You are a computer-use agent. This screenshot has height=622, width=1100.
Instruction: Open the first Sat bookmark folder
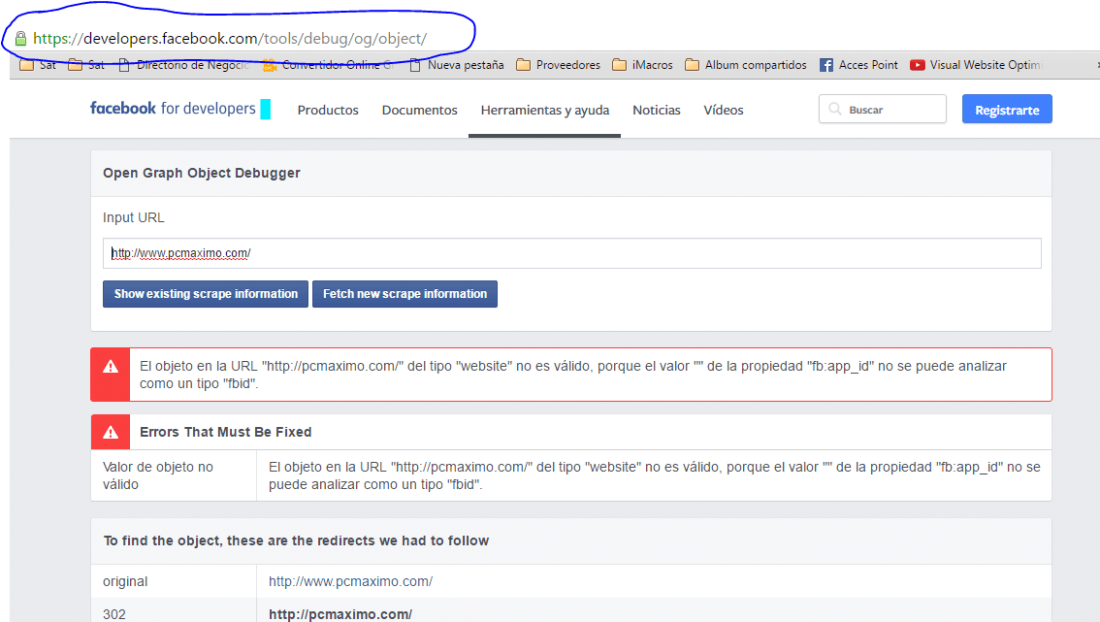[x=38, y=65]
